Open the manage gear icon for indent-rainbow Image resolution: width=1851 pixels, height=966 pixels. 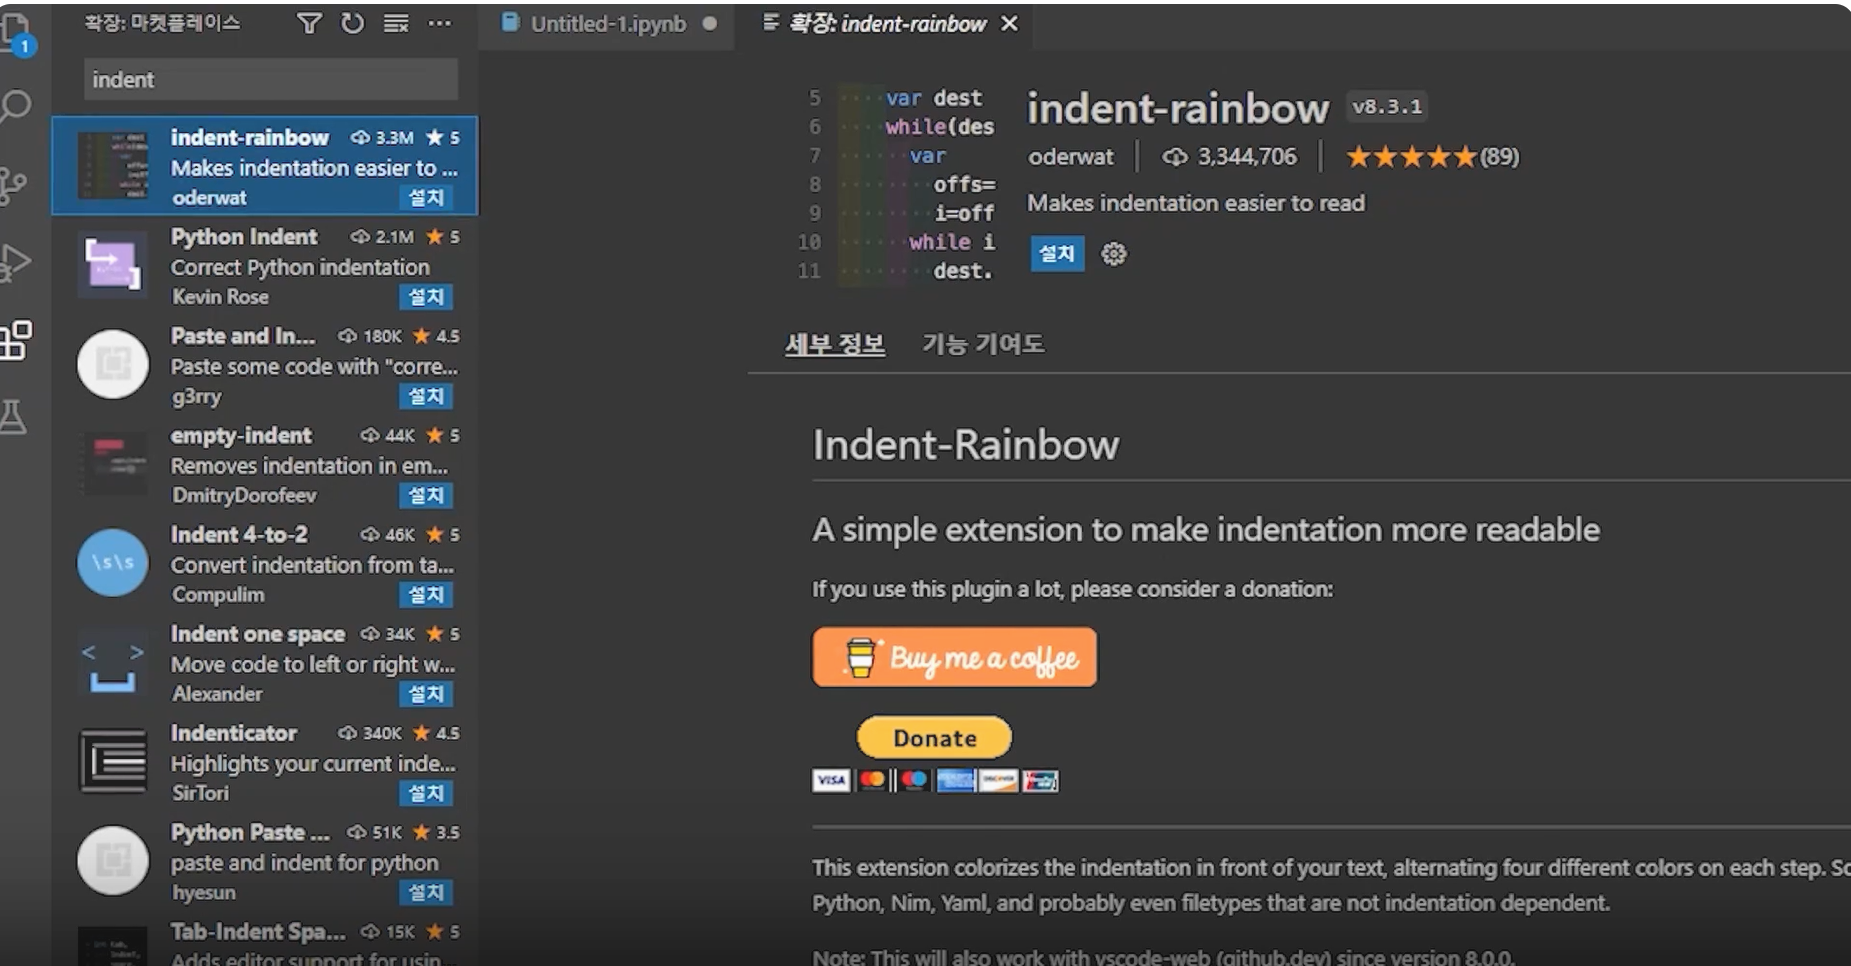coord(1113,254)
